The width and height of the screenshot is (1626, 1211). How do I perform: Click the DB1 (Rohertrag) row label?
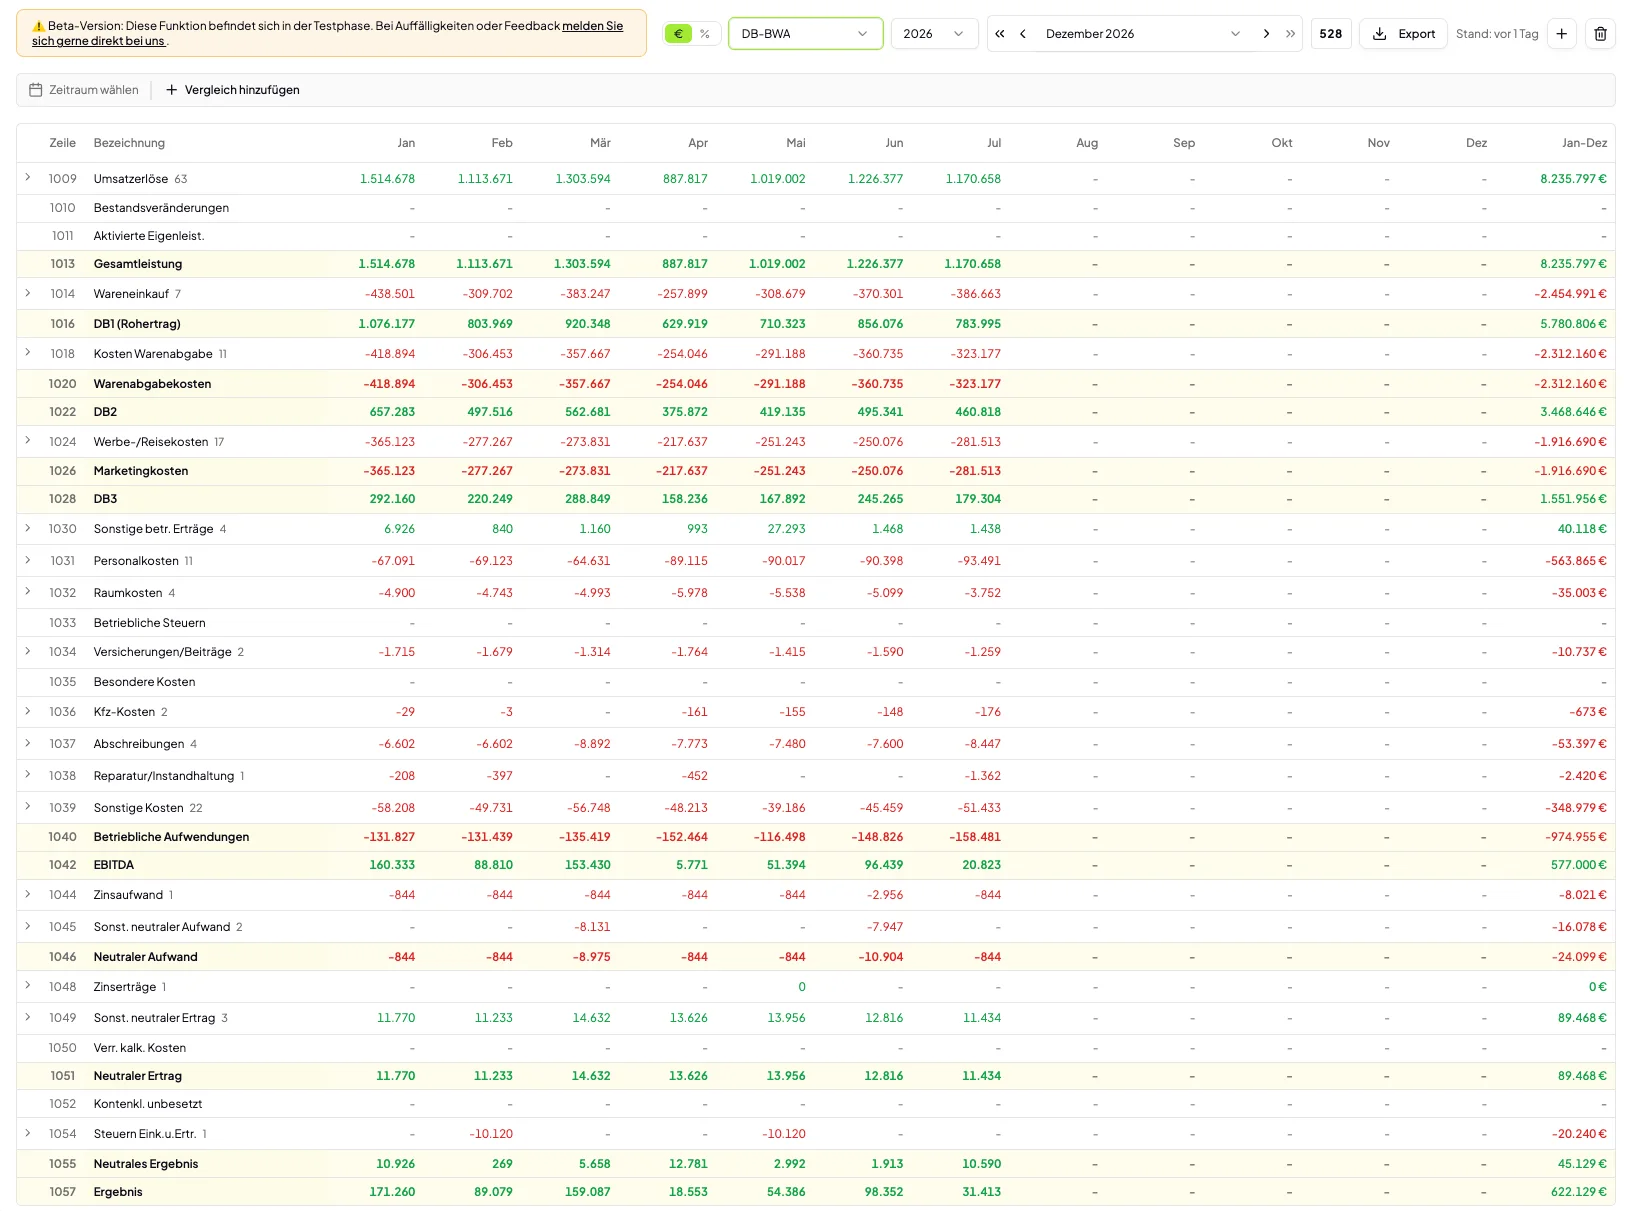(x=137, y=324)
